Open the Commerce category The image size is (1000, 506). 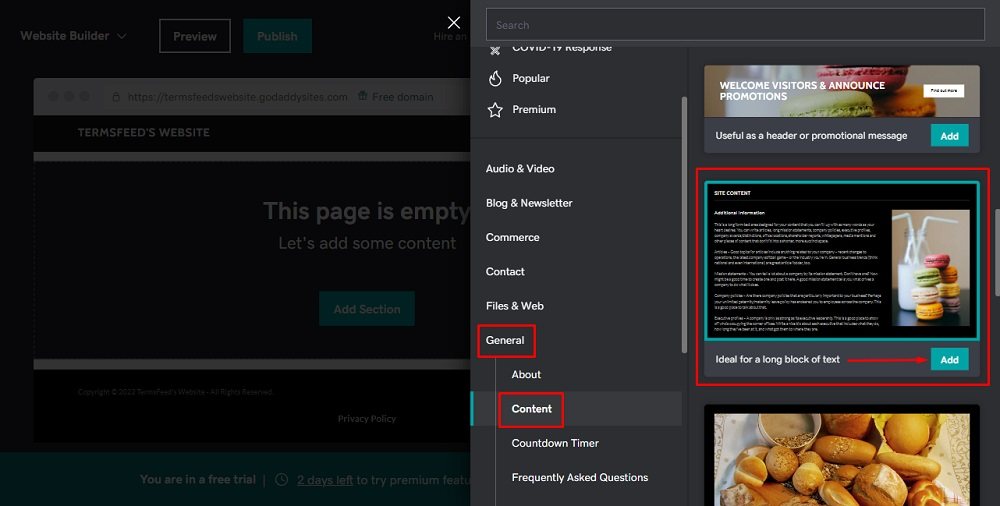[x=512, y=237]
